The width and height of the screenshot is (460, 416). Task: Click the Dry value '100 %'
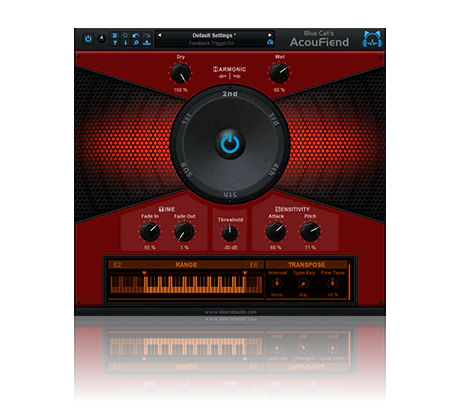point(180,90)
